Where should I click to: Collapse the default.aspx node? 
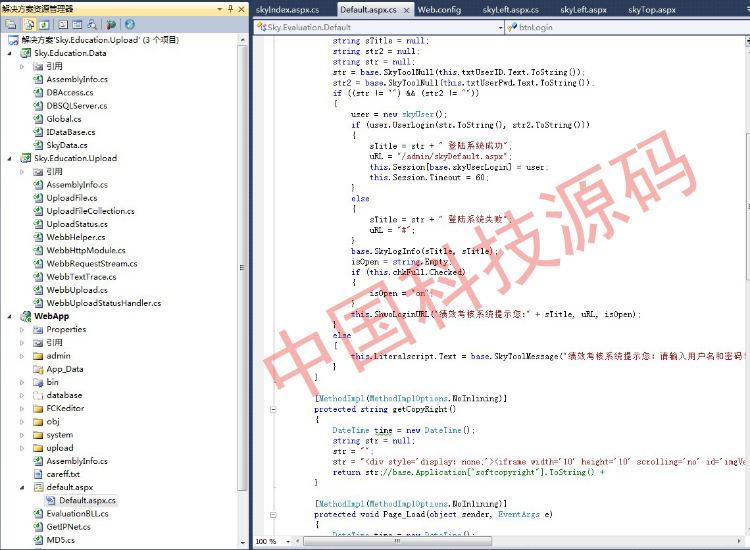[22, 488]
